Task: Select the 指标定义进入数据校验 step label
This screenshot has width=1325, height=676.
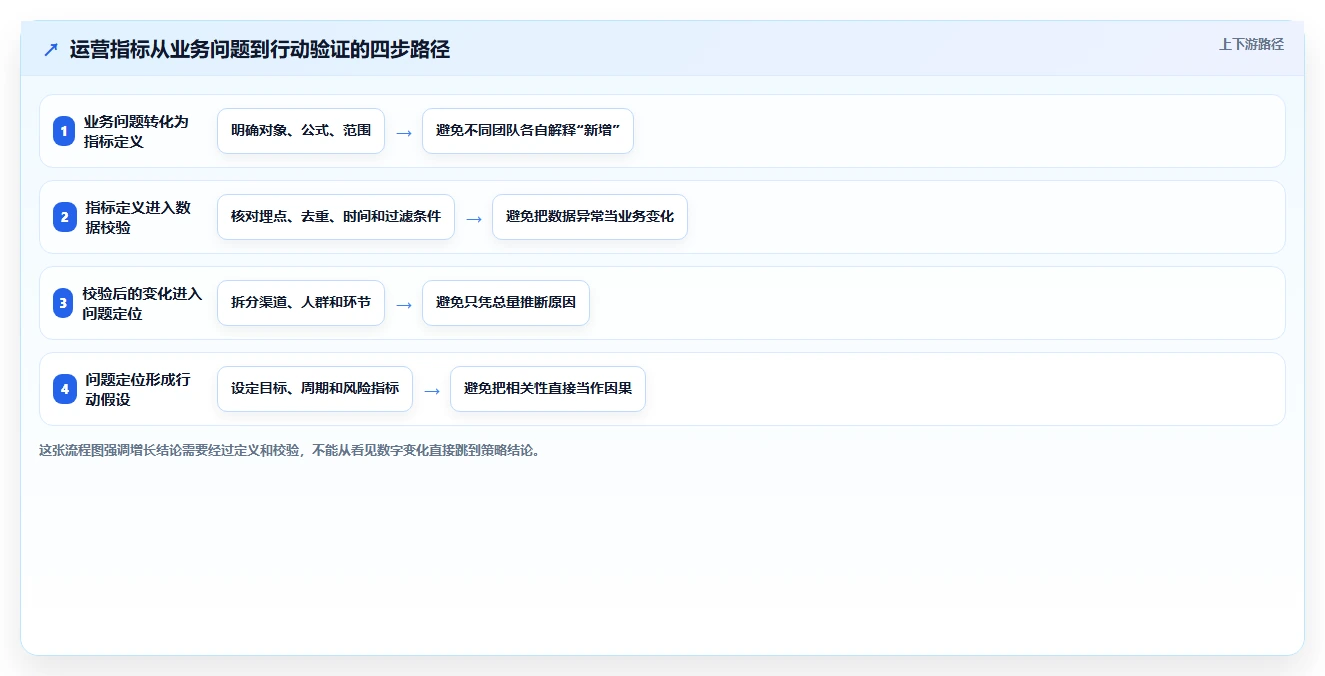Action: pyautogui.click(x=138, y=217)
